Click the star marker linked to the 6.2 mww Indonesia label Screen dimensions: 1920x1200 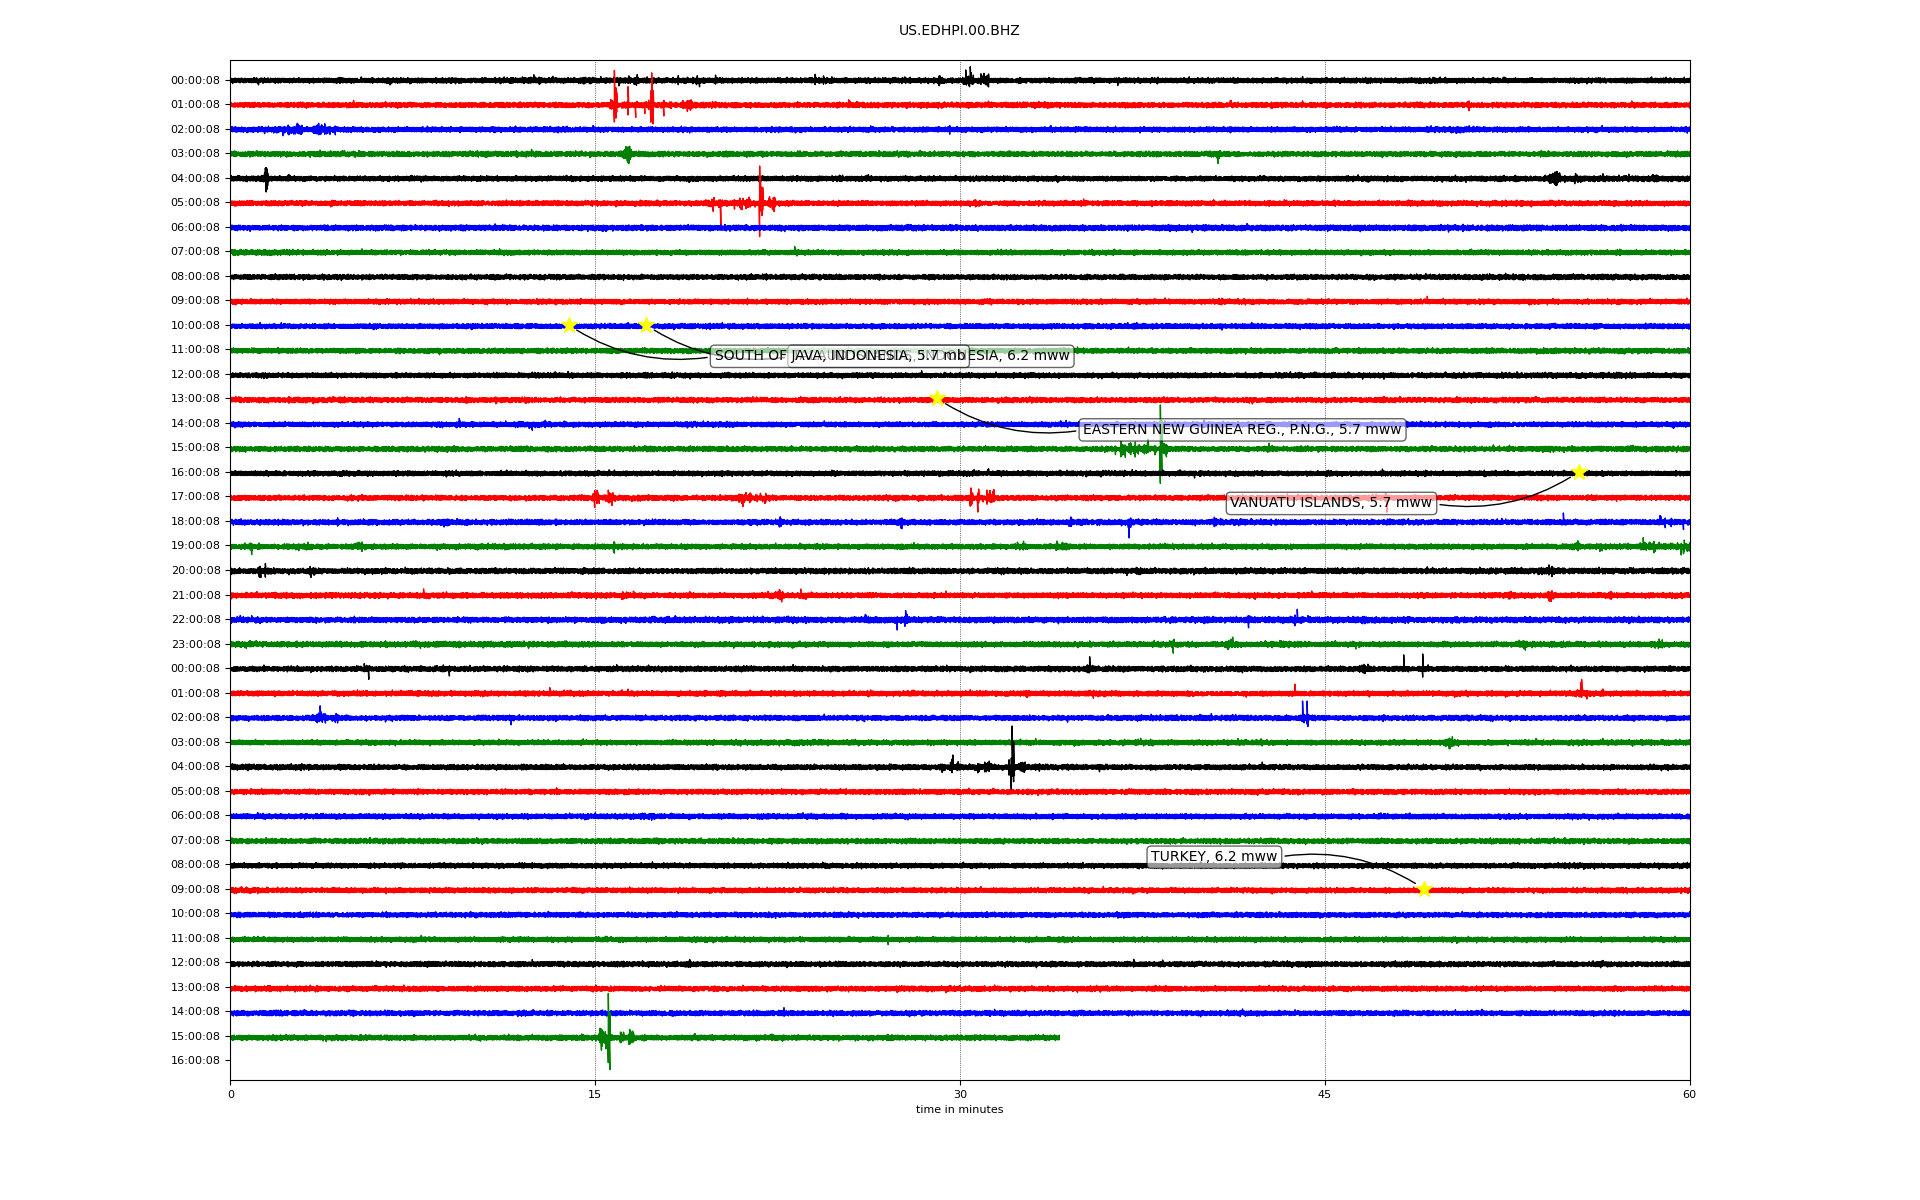pos(646,325)
